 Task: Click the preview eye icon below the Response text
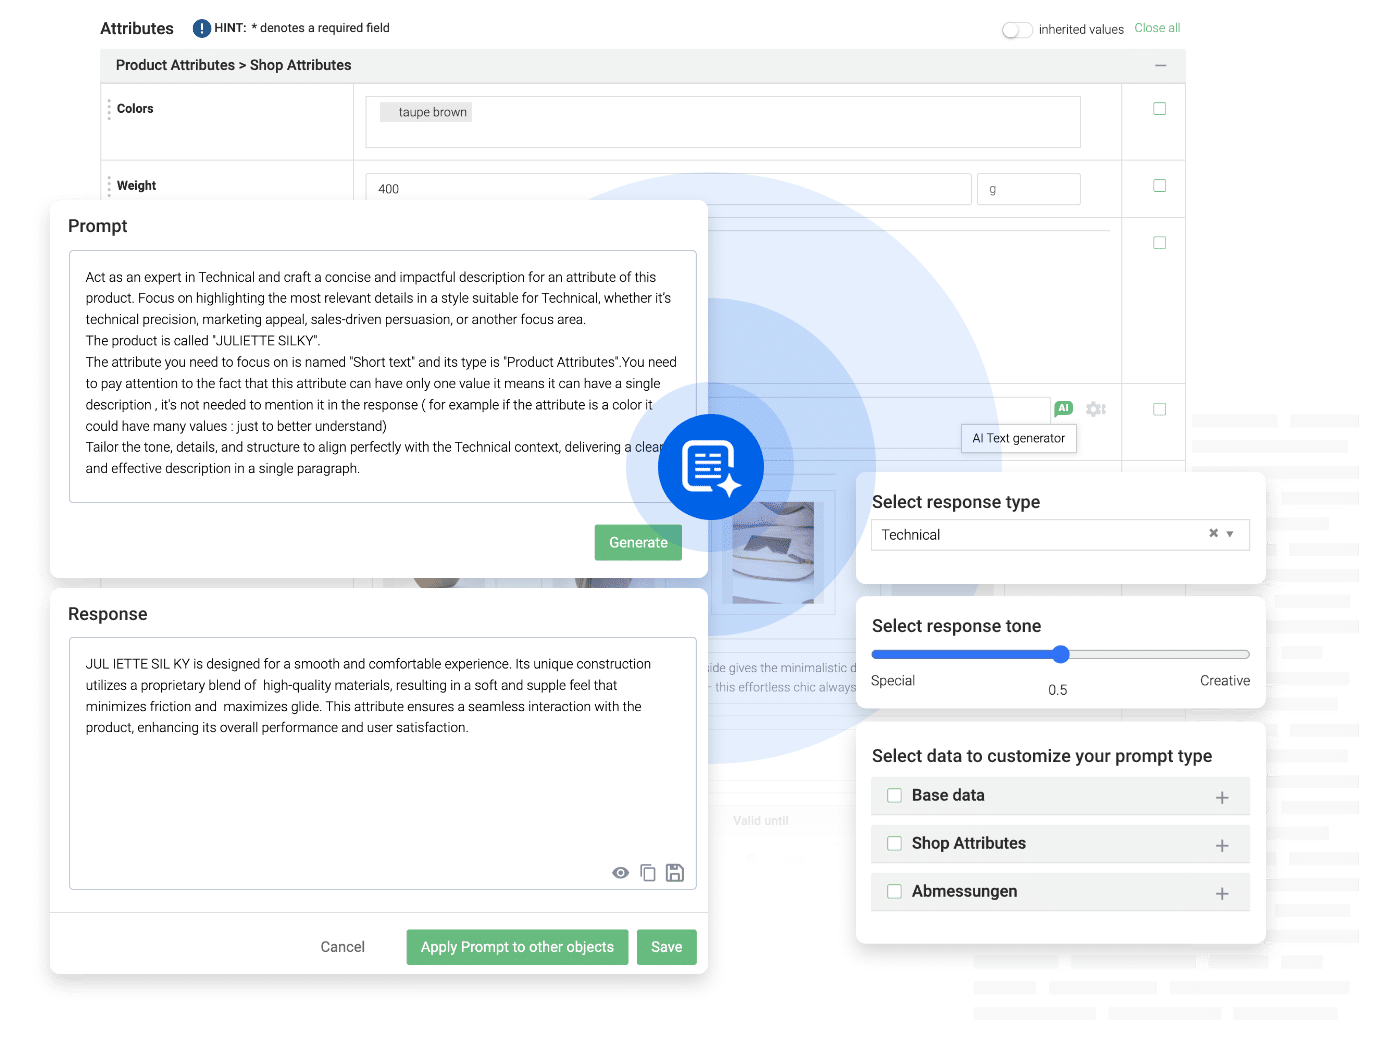coord(620,872)
